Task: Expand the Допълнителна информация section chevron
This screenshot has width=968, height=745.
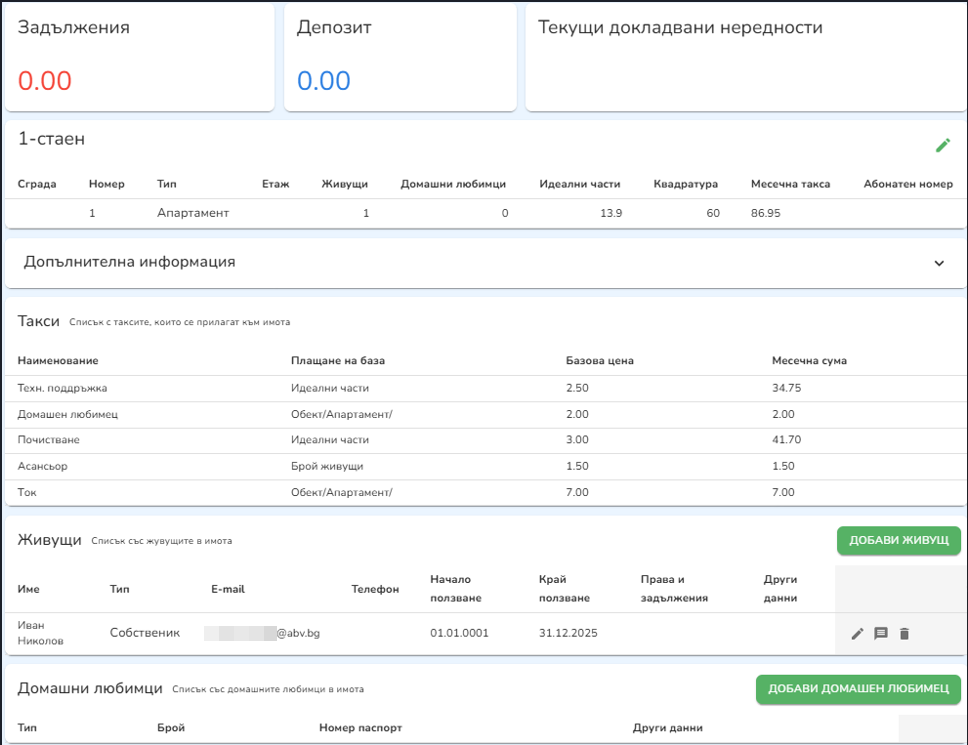Action: pyautogui.click(x=938, y=264)
